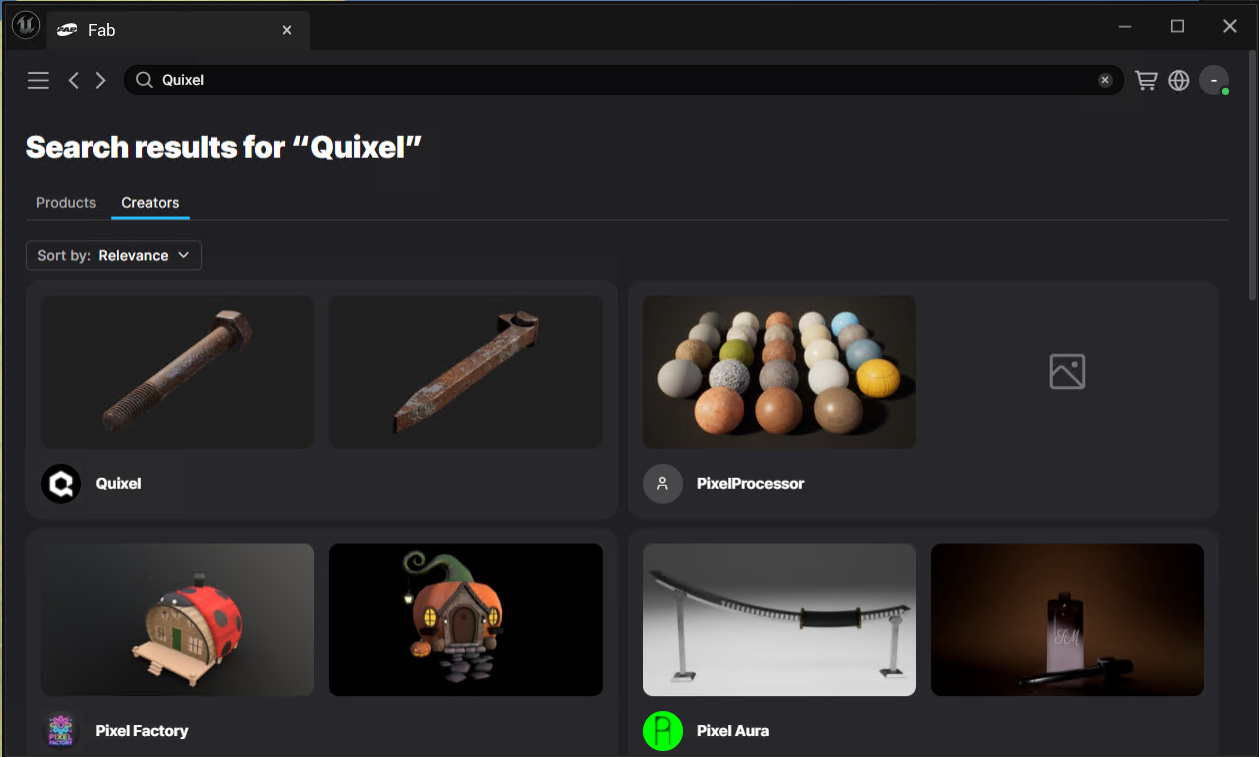
Task: Open the Pixel Aura creator name link
Action: click(x=733, y=731)
